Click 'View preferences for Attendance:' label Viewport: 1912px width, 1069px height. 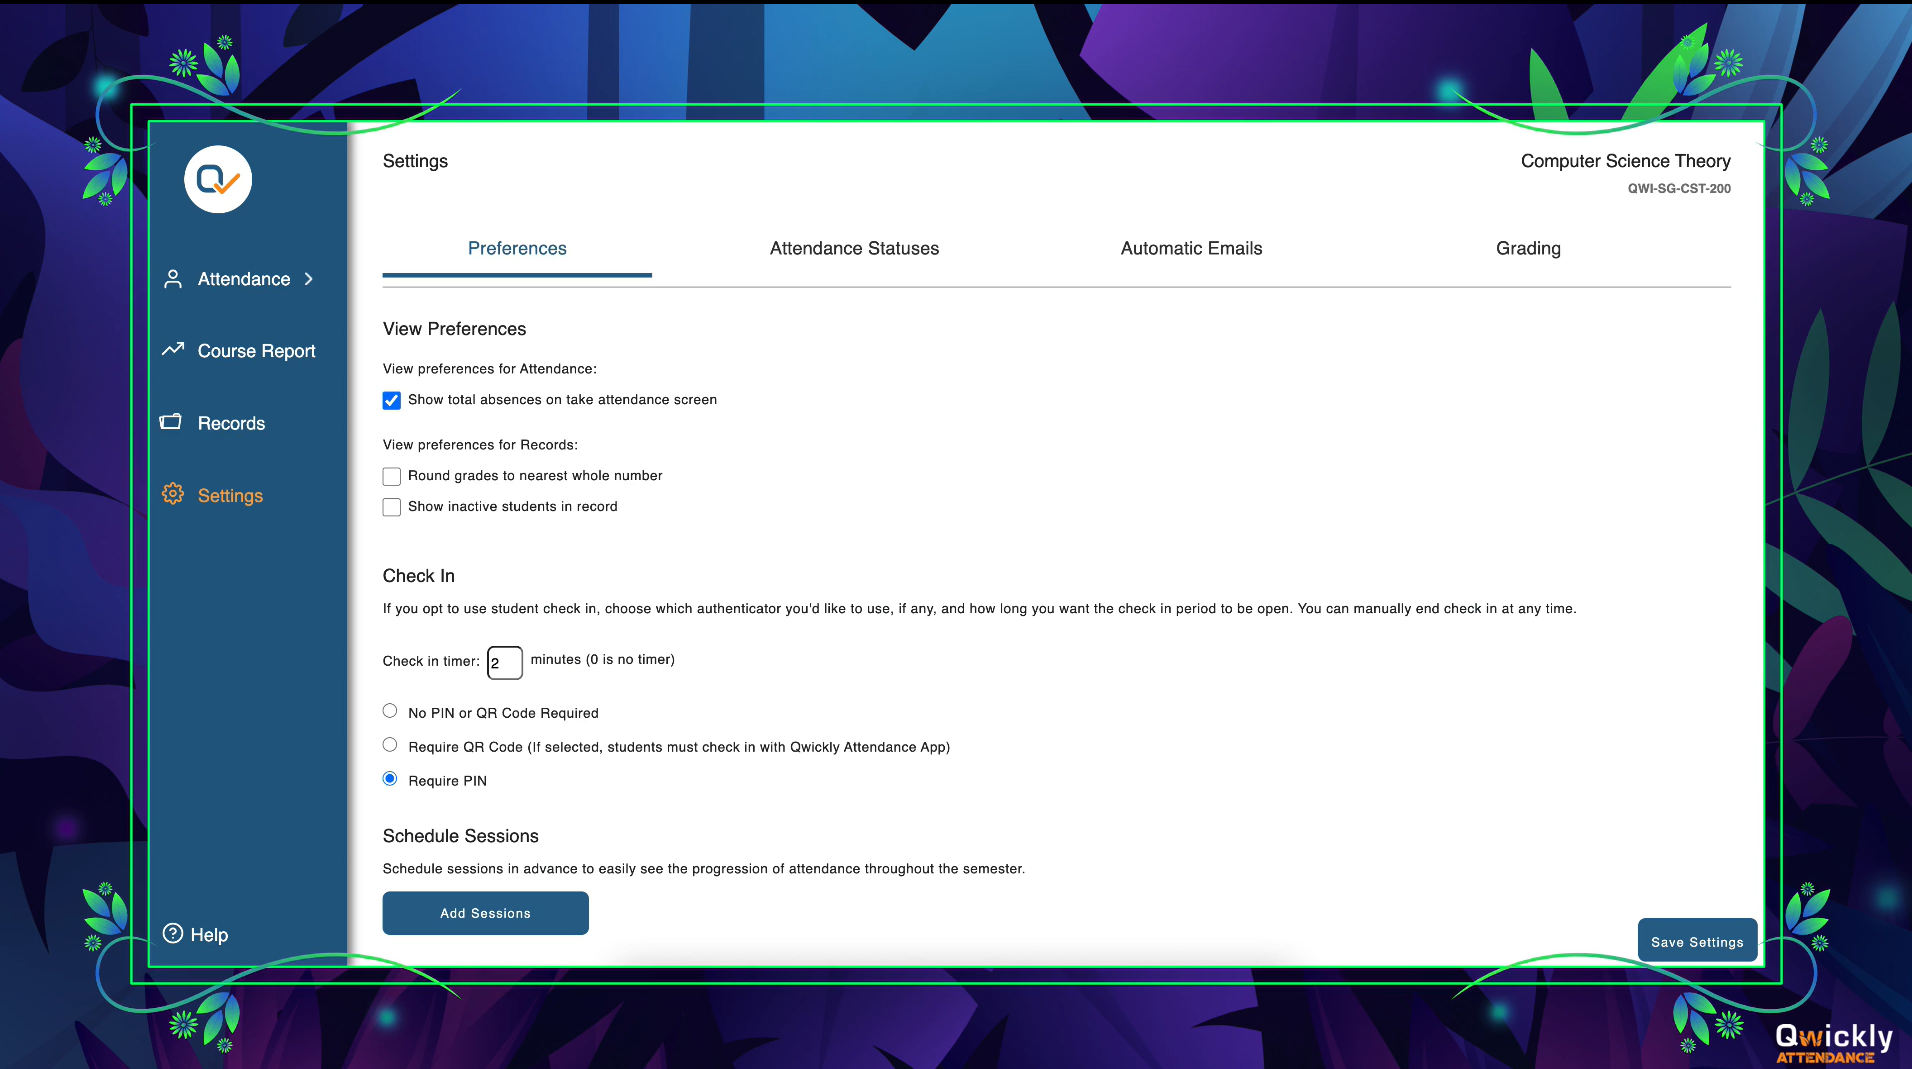pyautogui.click(x=490, y=369)
